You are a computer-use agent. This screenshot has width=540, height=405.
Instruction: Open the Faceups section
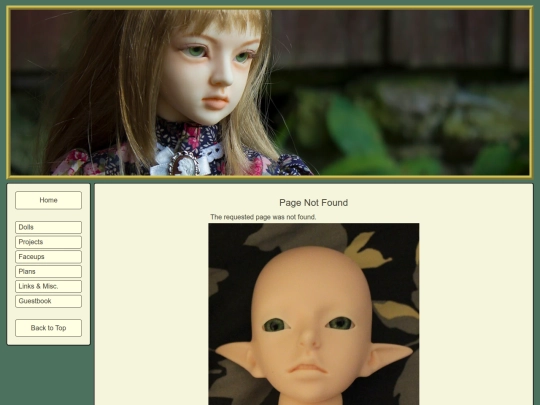point(48,257)
